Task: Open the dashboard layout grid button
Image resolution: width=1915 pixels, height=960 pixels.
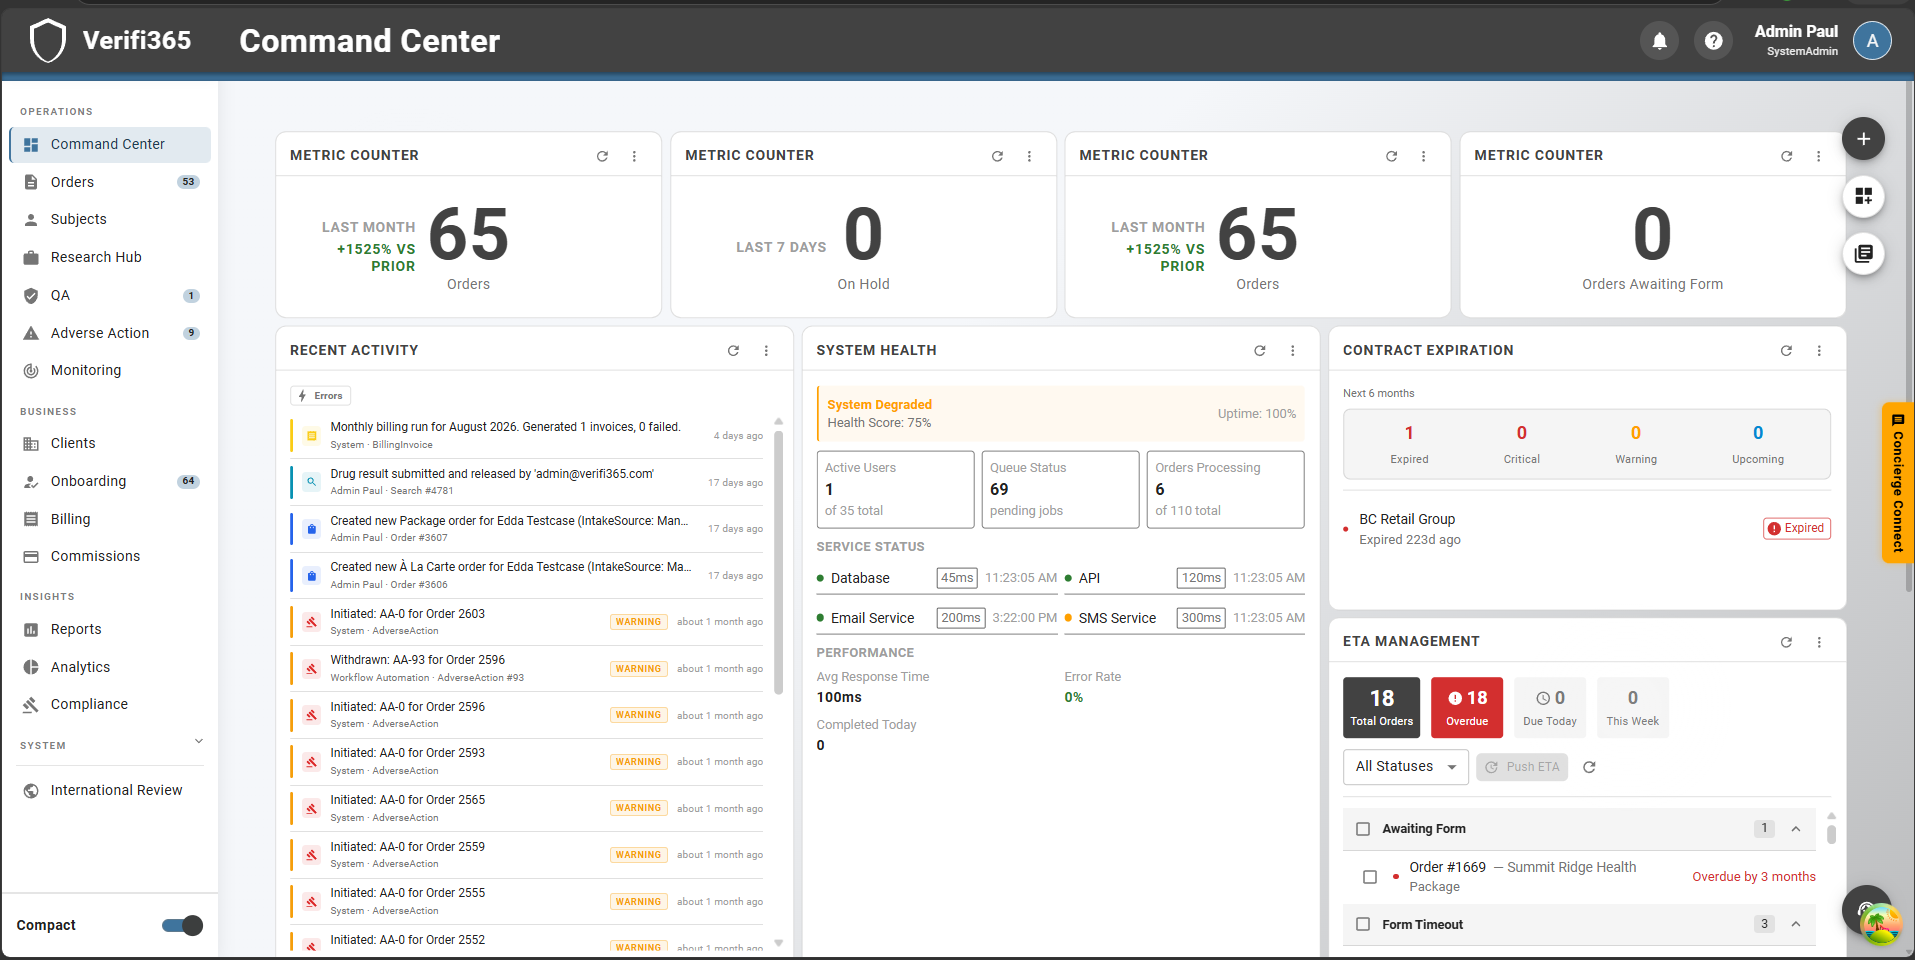Action: pyautogui.click(x=1863, y=196)
